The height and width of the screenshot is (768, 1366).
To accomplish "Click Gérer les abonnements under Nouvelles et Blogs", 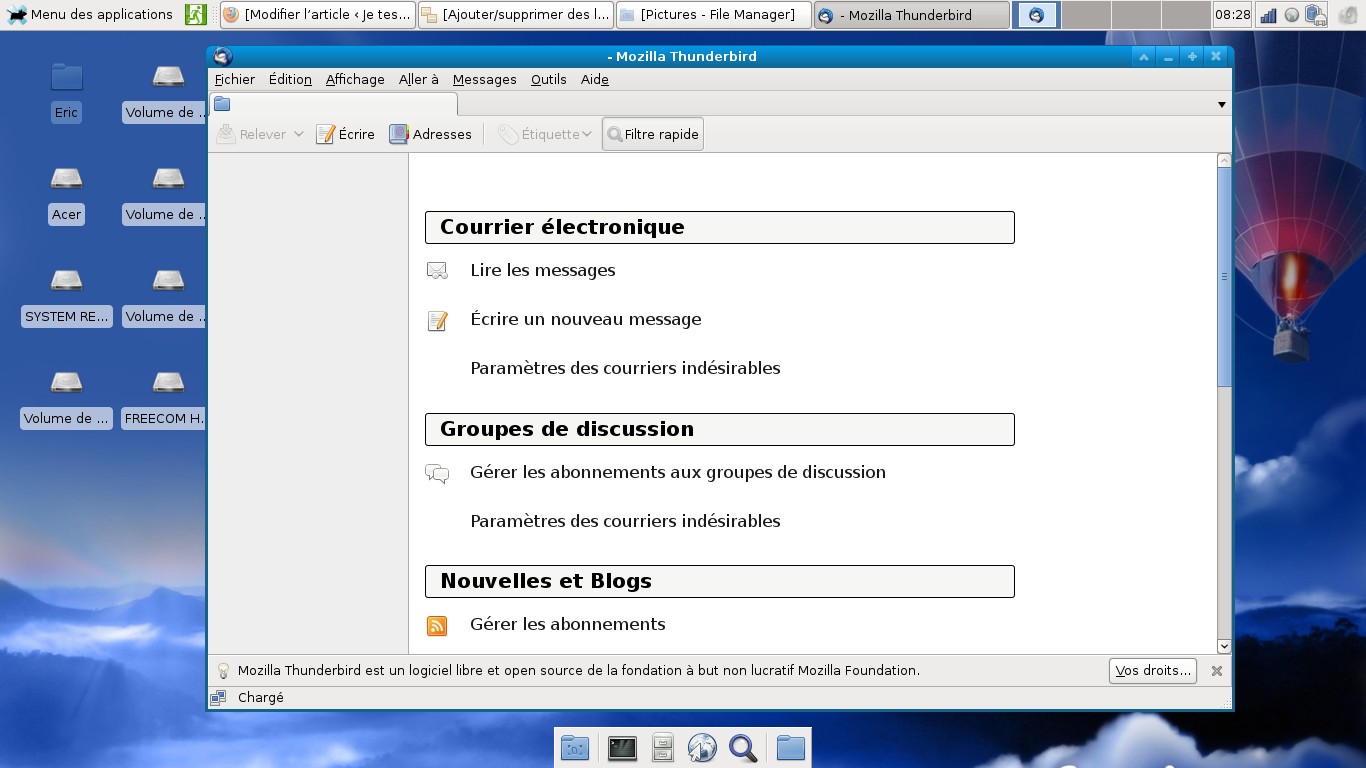I will coord(568,624).
